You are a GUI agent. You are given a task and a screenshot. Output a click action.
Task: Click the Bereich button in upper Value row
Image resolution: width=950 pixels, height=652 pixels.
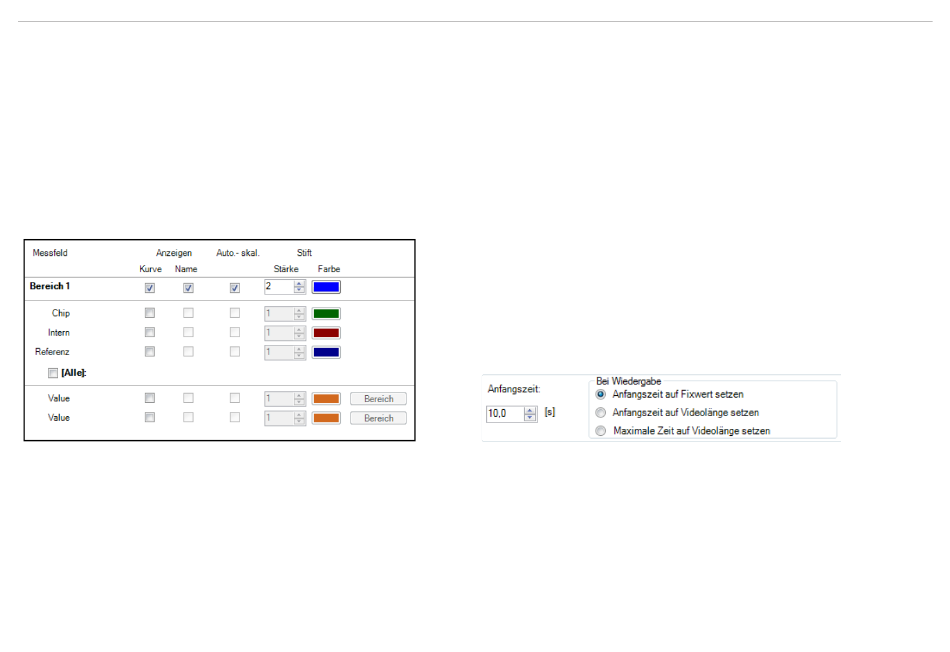point(378,399)
